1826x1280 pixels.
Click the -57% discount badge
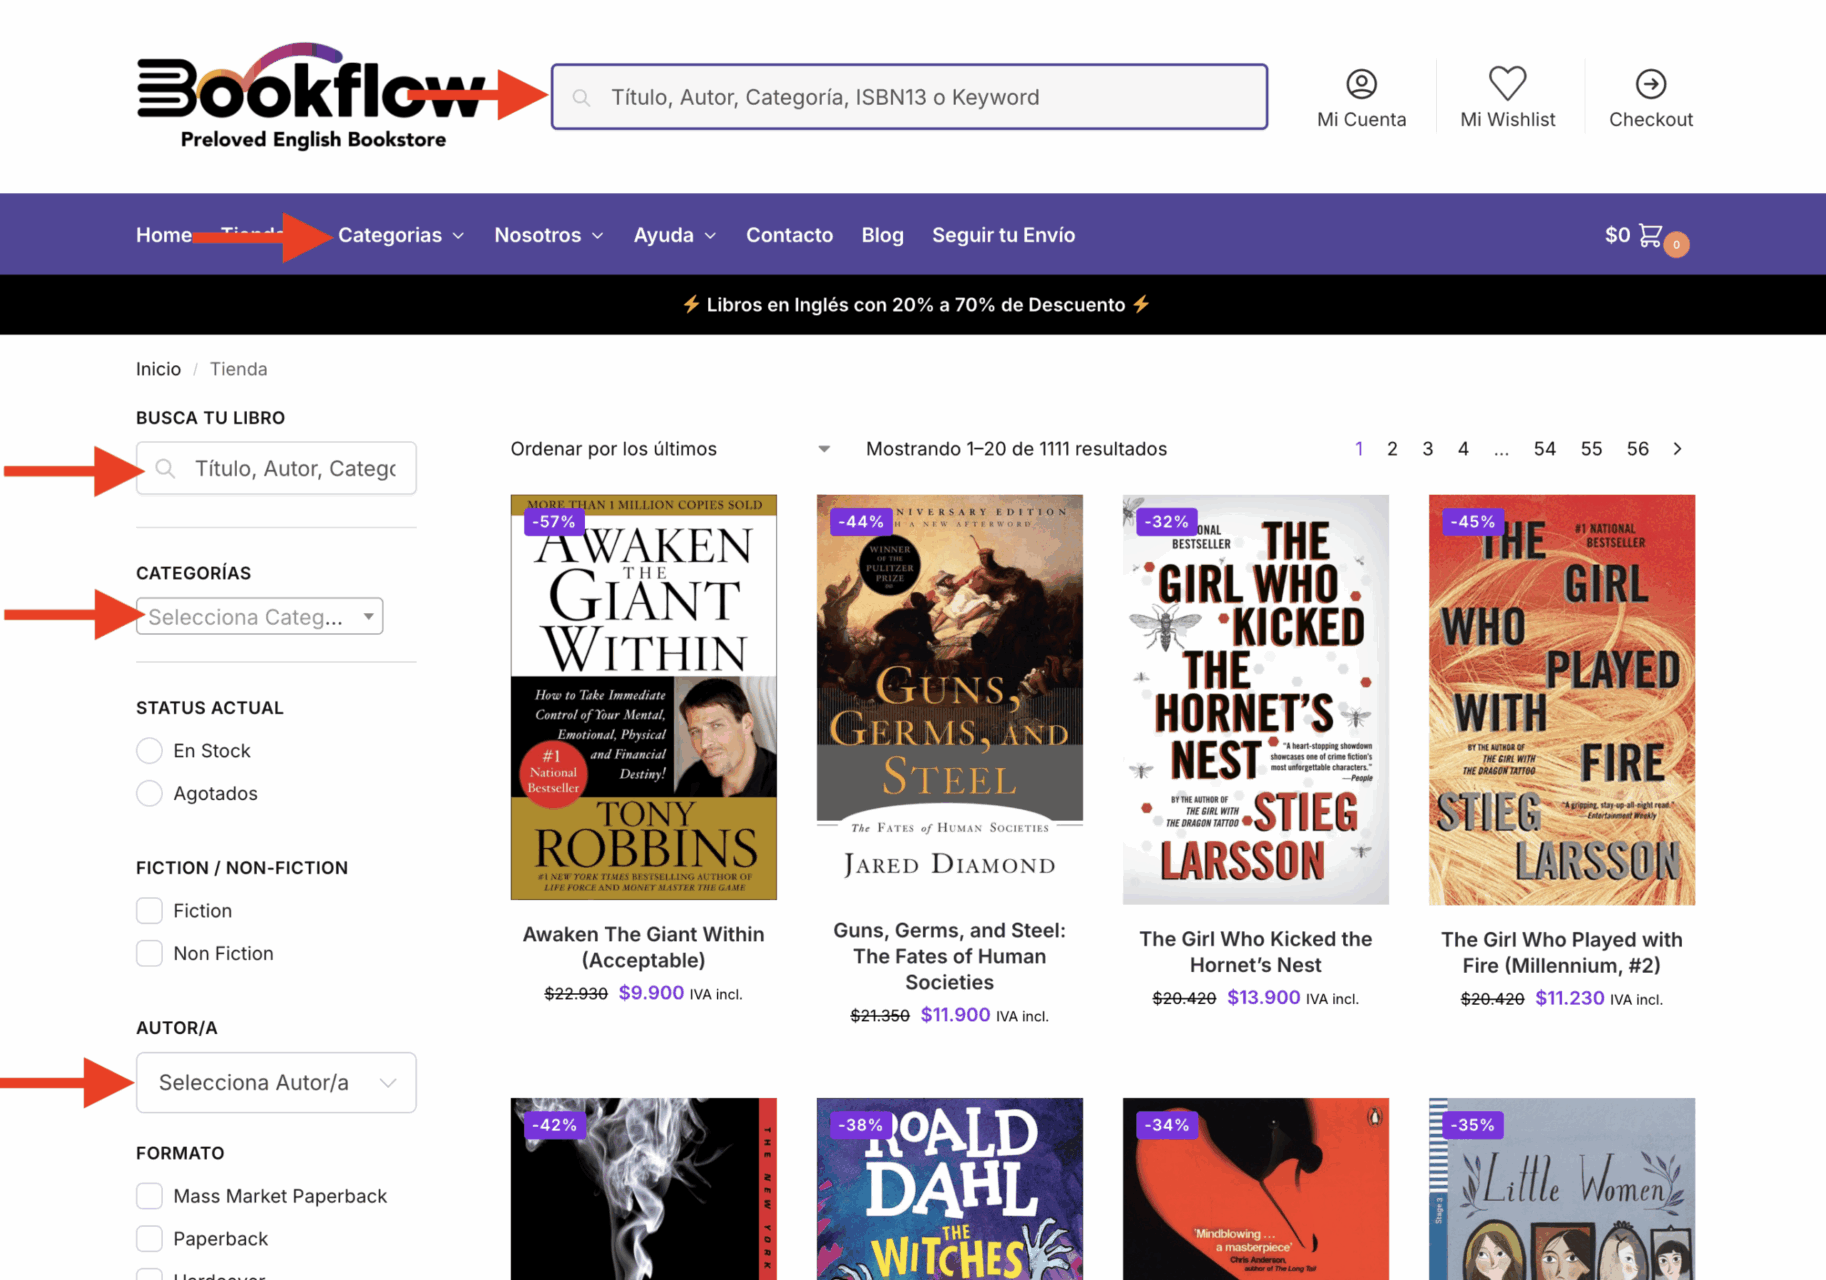554,521
